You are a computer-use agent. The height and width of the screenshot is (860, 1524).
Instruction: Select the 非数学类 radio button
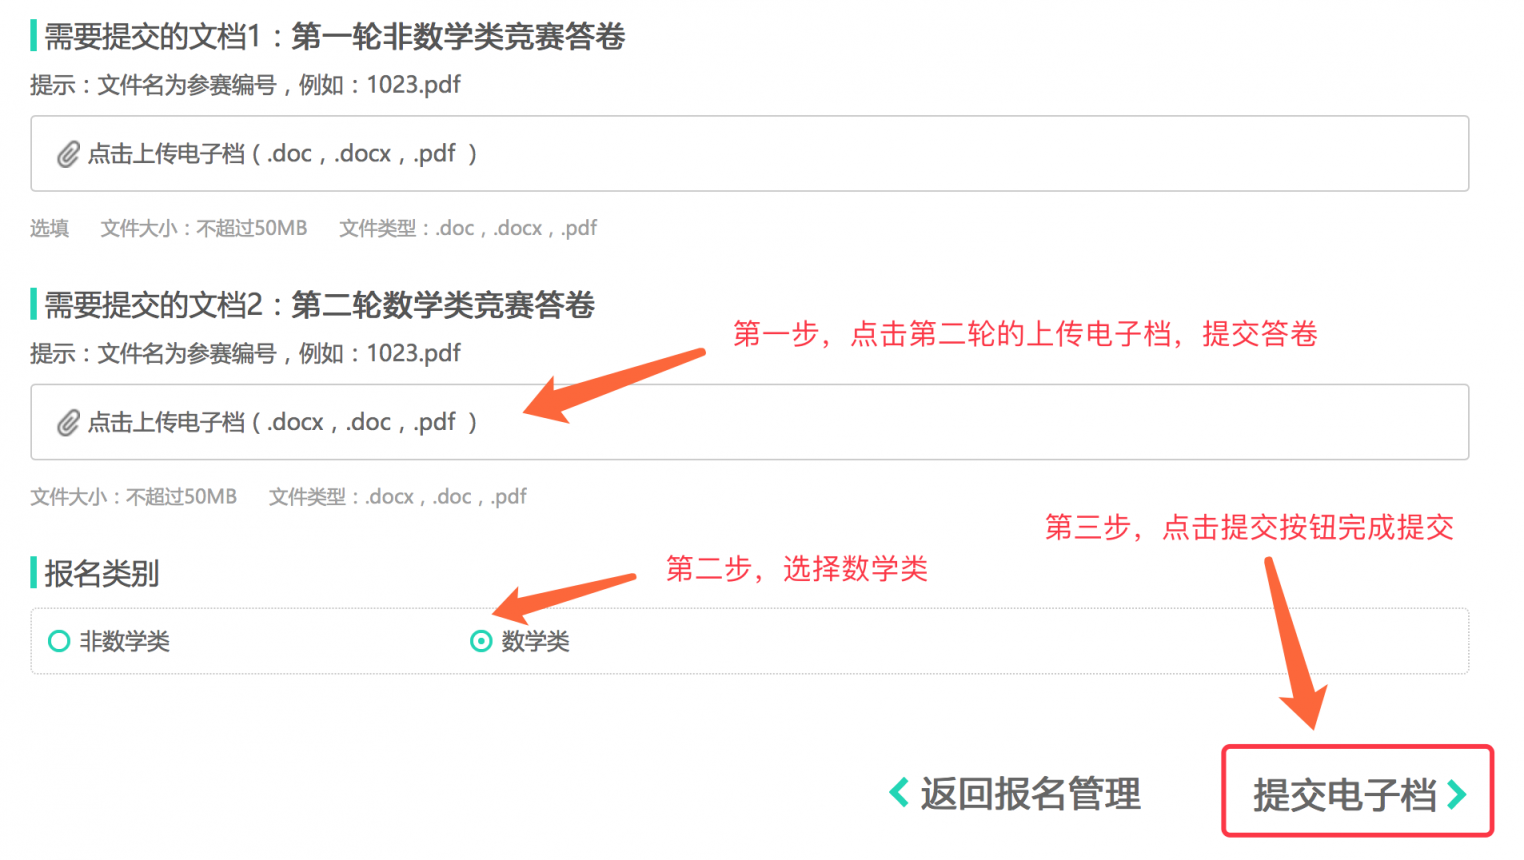click(59, 641)
